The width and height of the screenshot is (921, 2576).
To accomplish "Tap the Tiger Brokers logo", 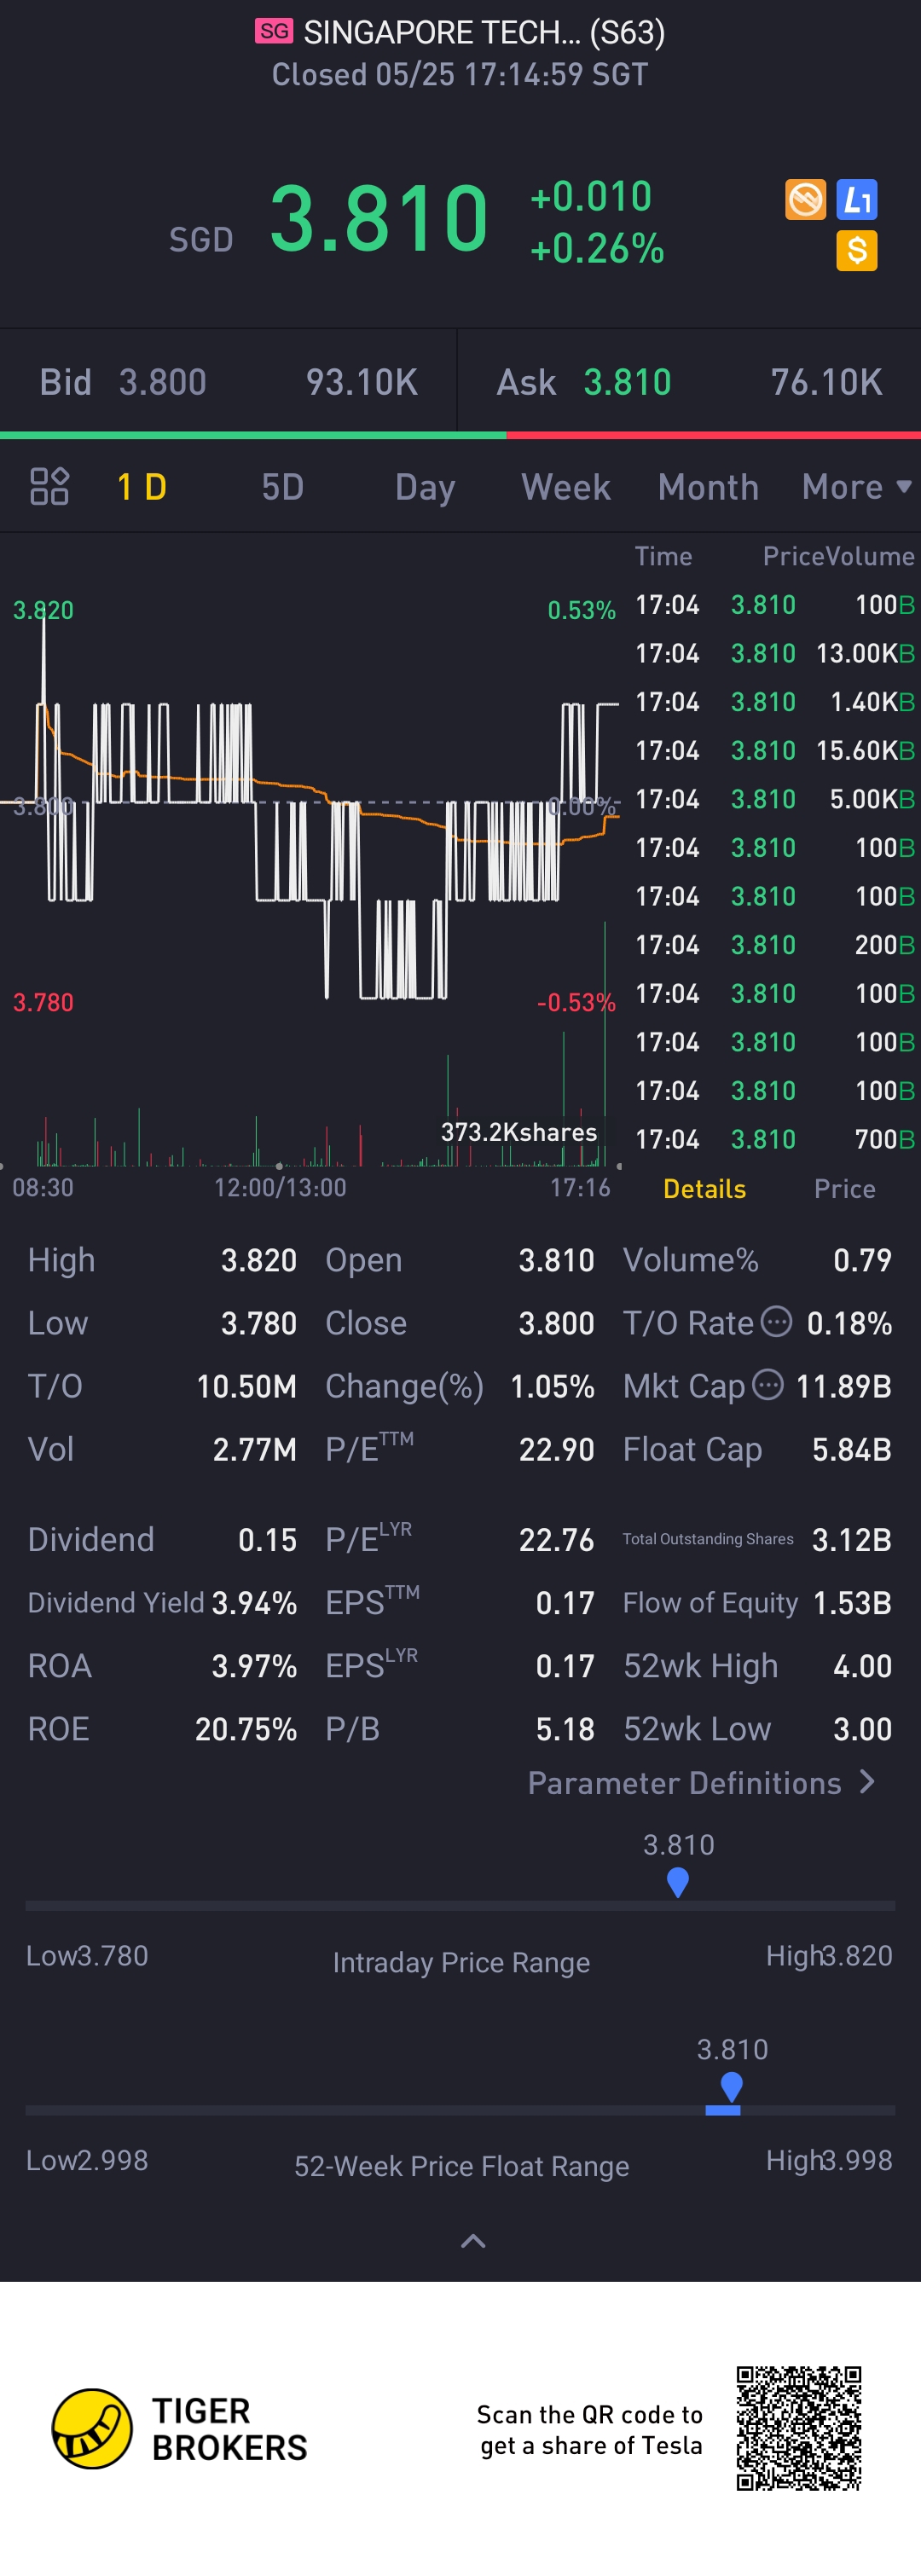I will coord(180,2429).
